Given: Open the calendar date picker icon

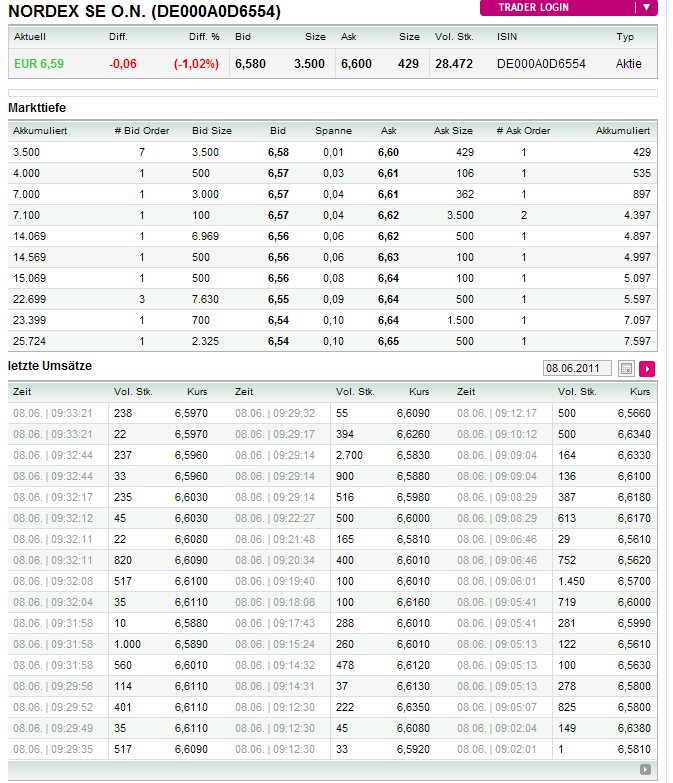Looking at the screenshot, I should pos(627,368).
